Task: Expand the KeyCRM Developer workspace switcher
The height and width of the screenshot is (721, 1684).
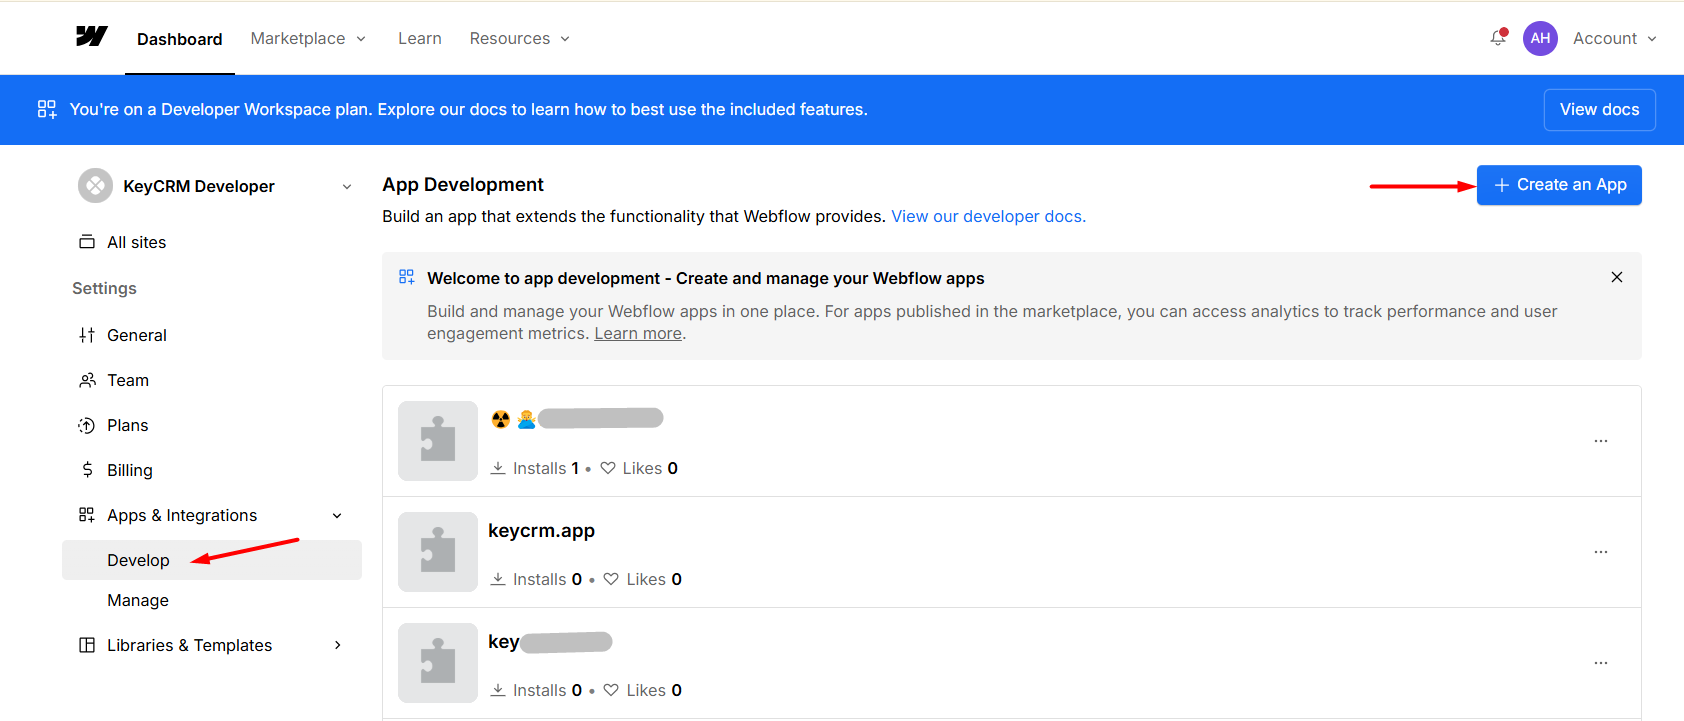Action: pos(347,187)
